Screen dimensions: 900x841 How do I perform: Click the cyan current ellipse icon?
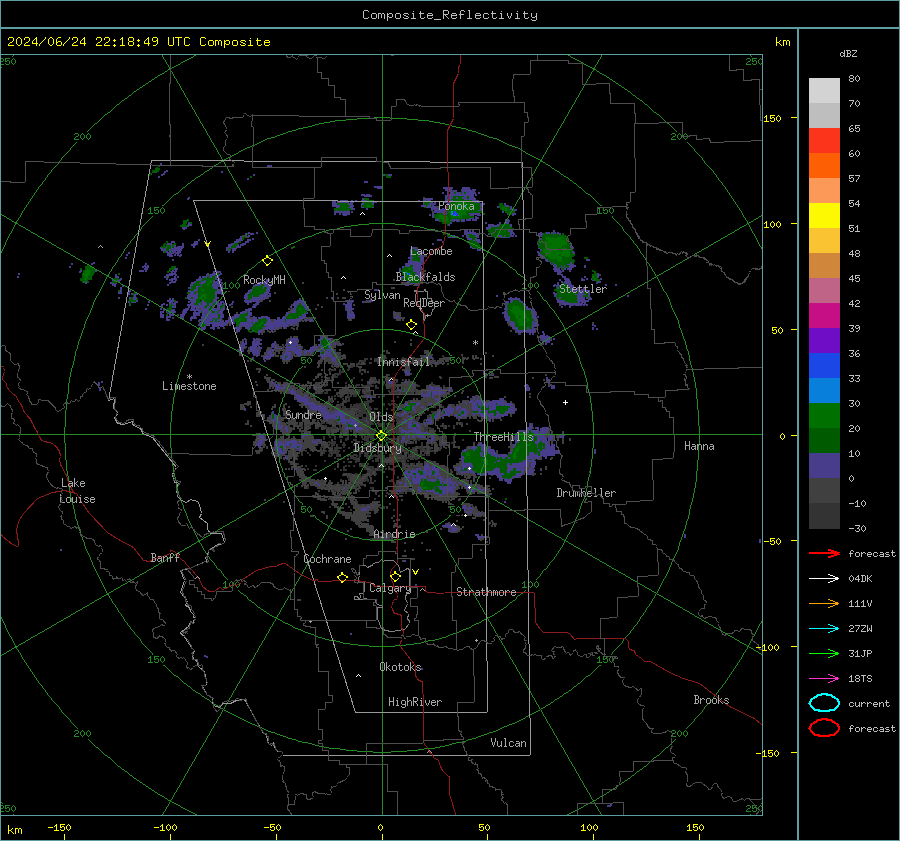(x=824, y=703)
